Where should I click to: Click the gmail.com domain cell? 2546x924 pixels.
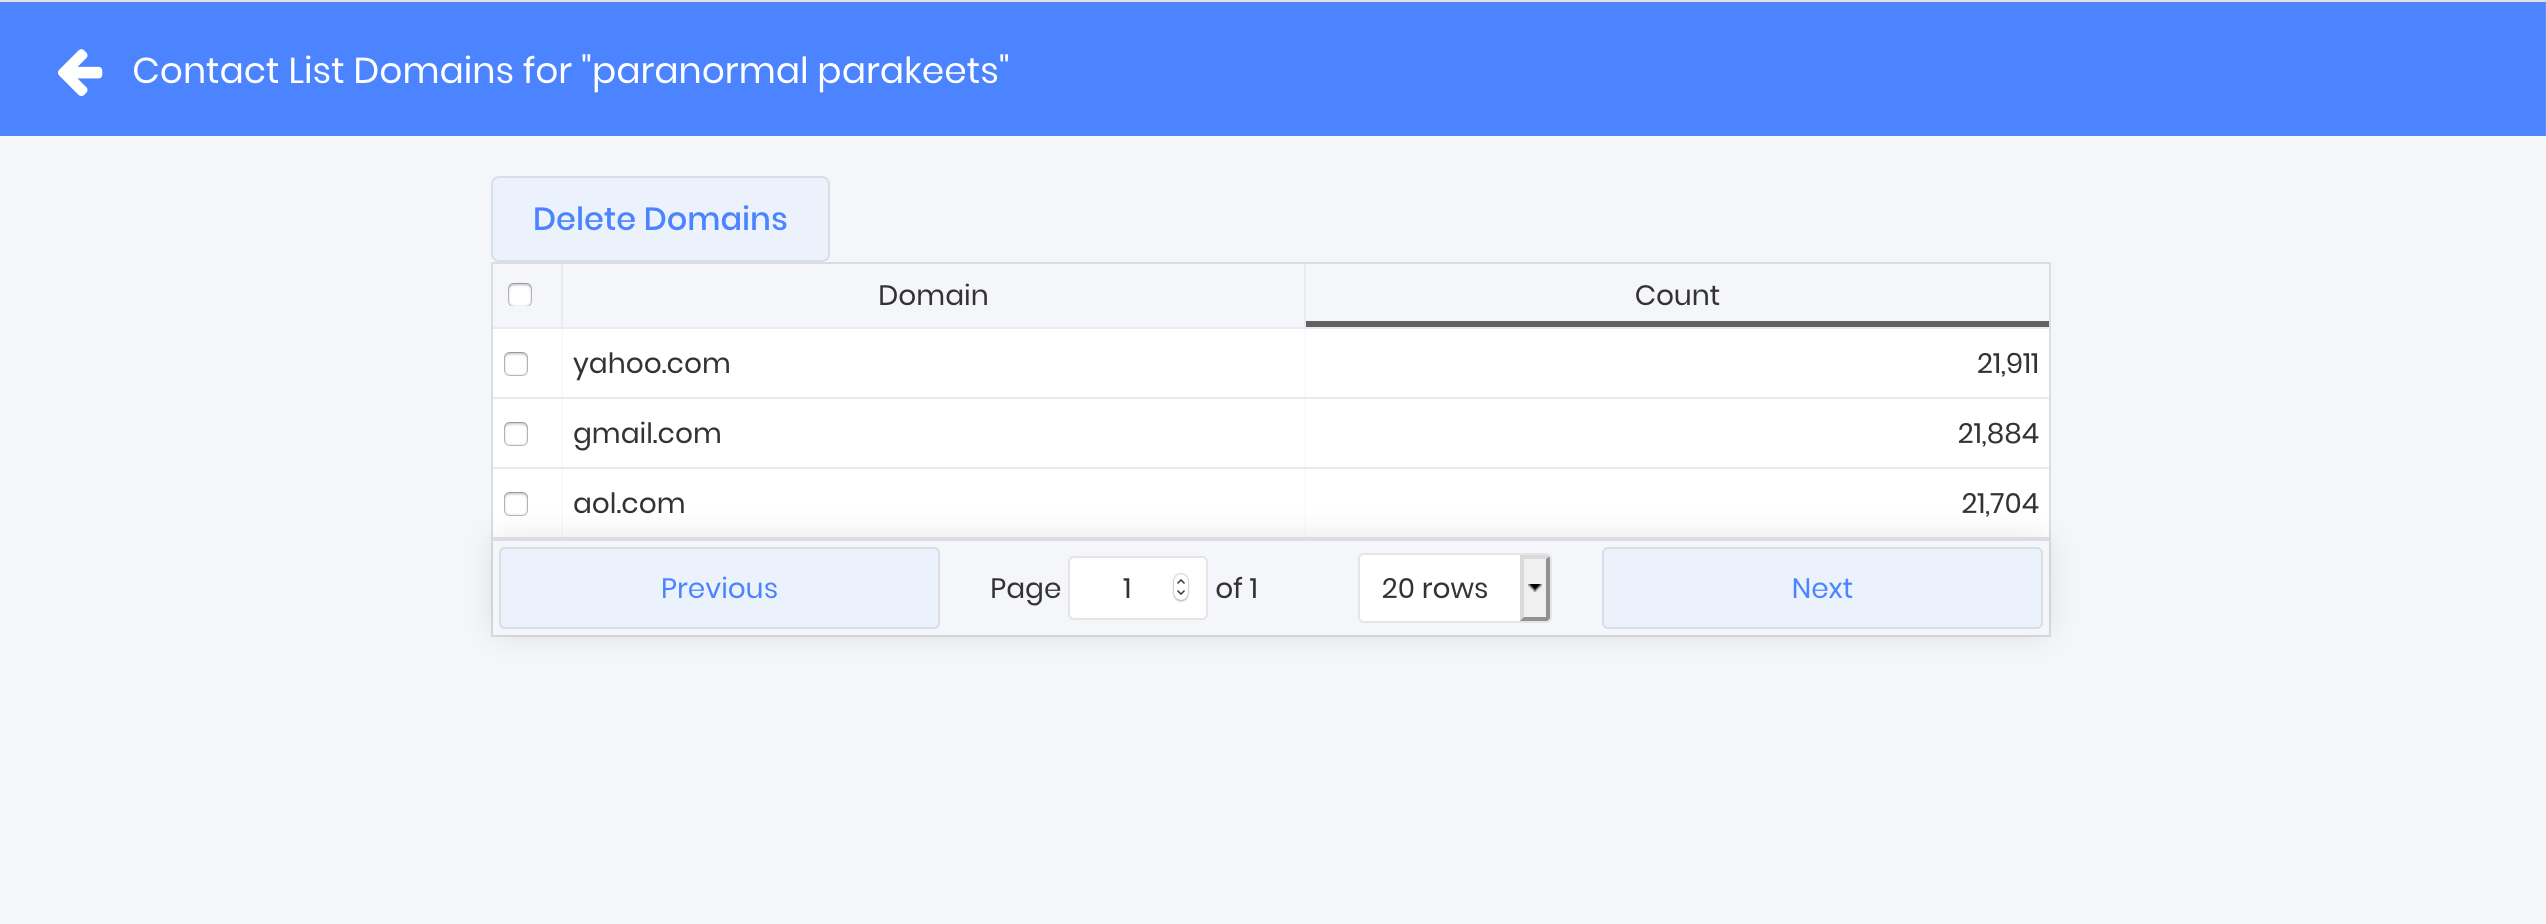coord(647,434)
